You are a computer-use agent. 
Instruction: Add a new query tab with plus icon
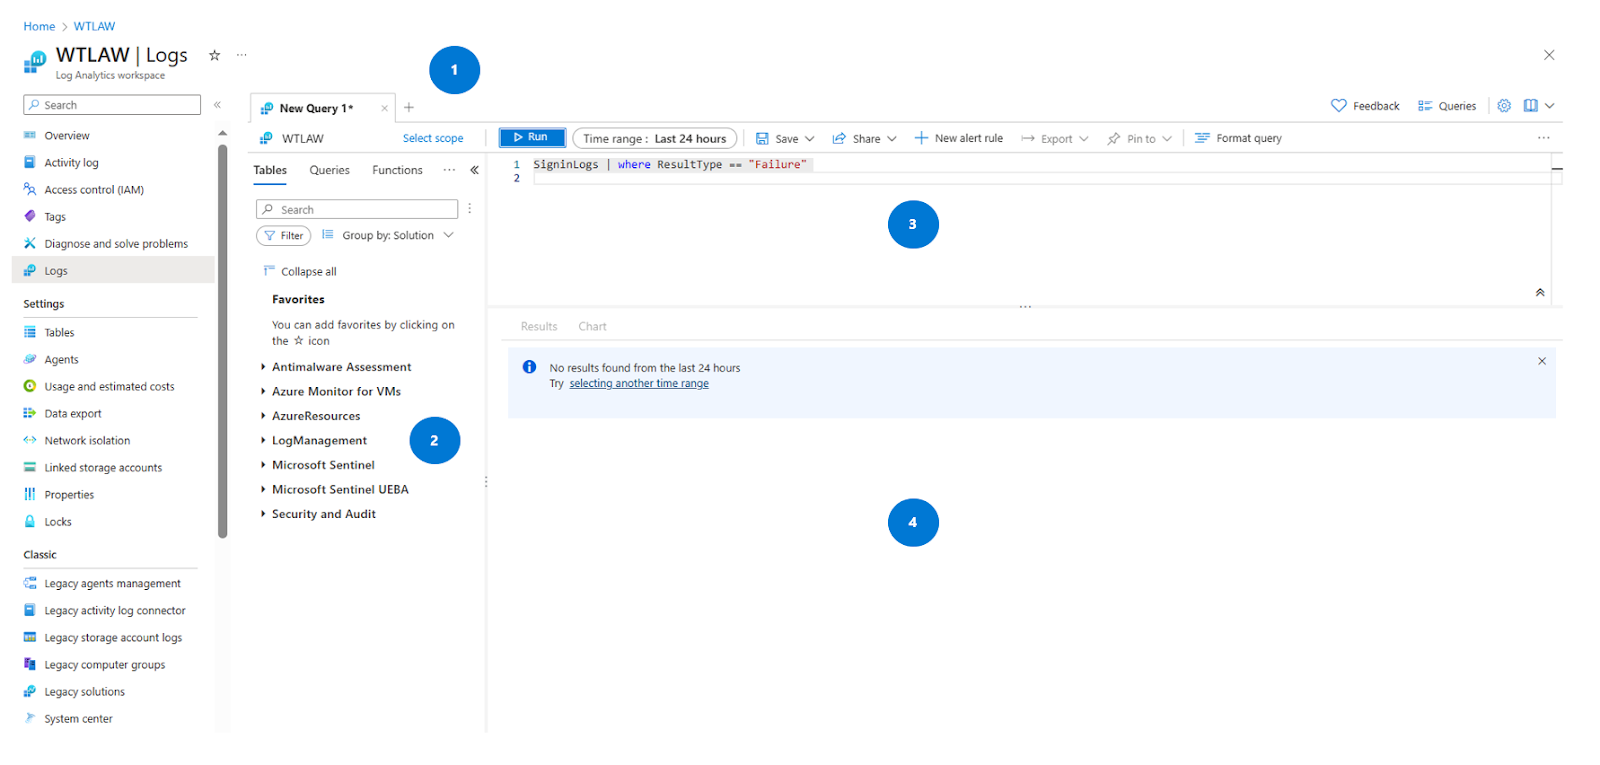pyautogui.click(x=409, y=108)
